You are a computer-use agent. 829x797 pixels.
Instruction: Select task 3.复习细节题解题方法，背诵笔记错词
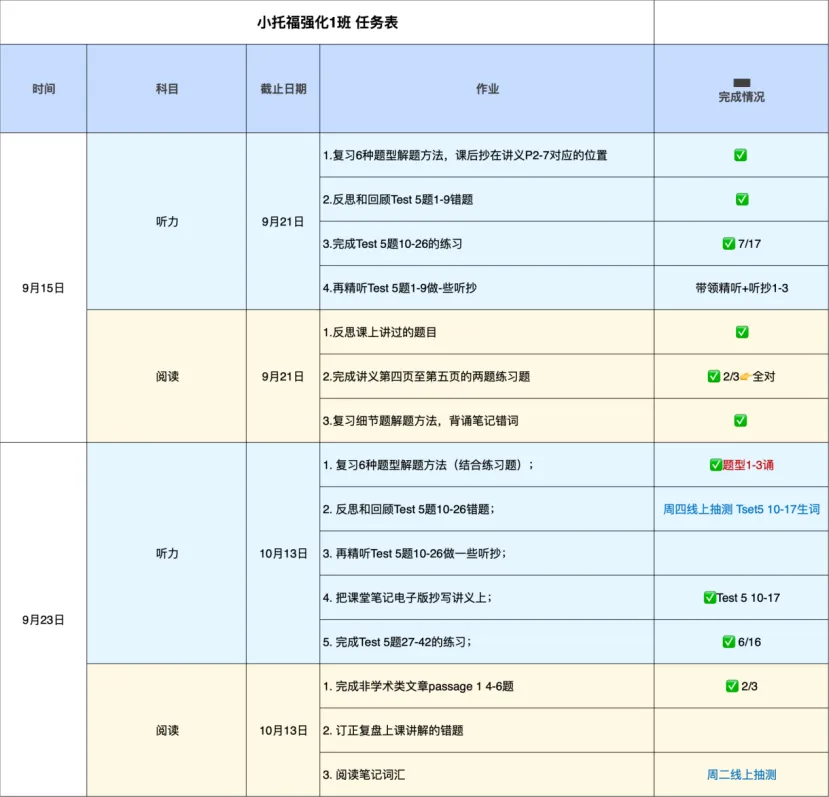[x=487, y=420]
